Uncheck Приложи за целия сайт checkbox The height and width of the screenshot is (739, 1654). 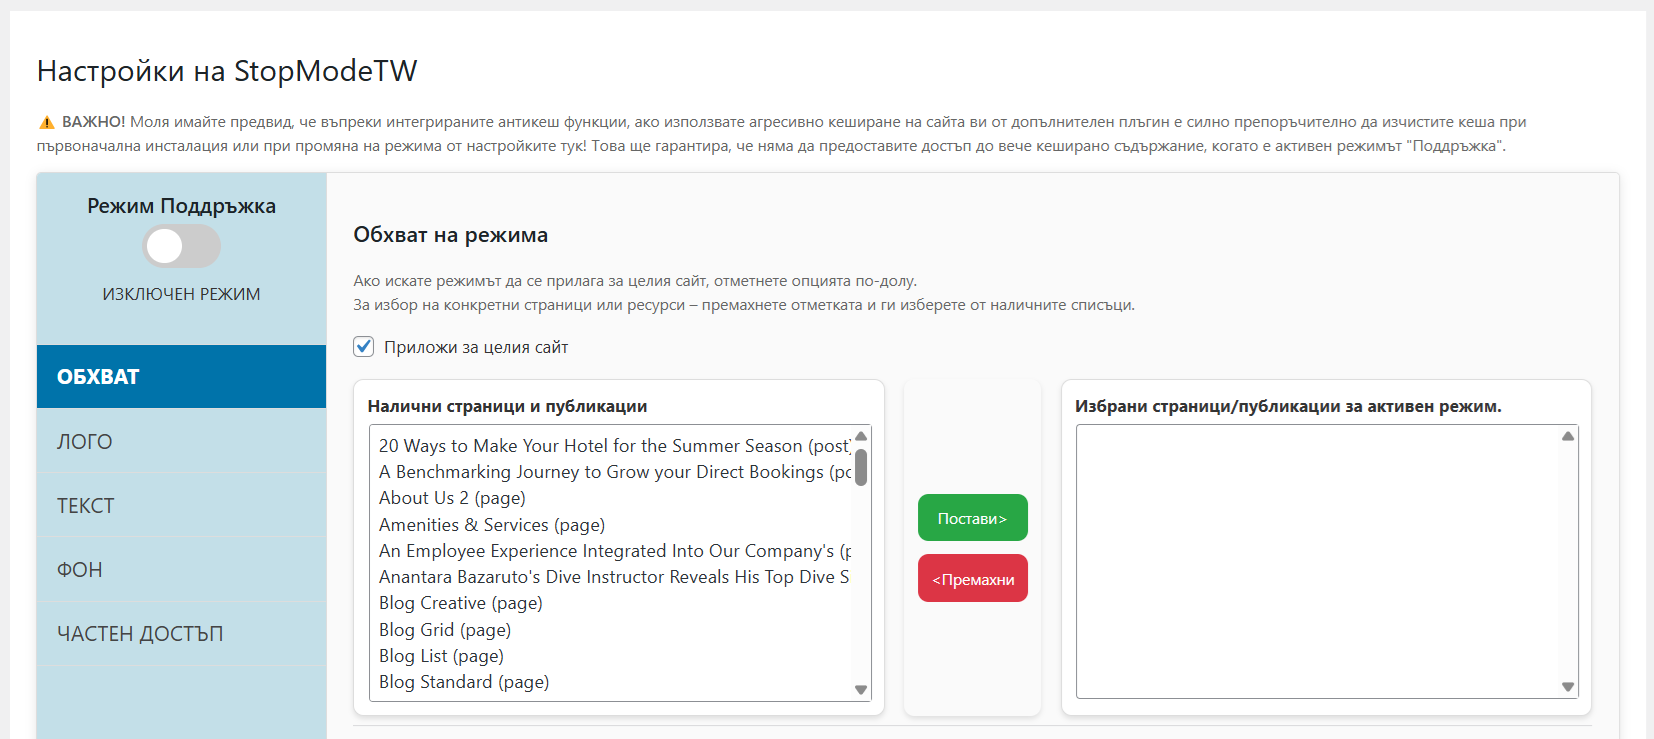[364, 347]
